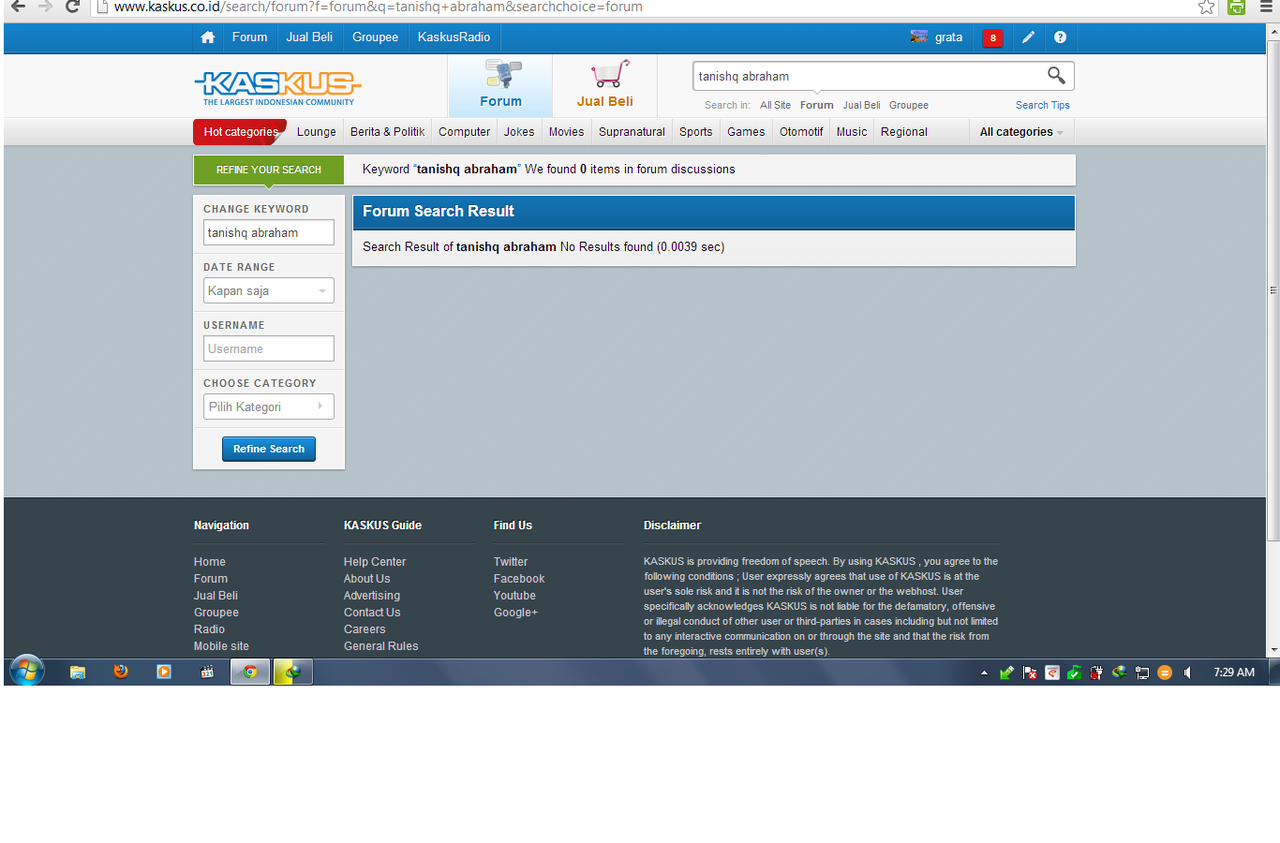Show hidden tray icons arrow
The width and height of the screenshot is (1280, 843).
984,673
